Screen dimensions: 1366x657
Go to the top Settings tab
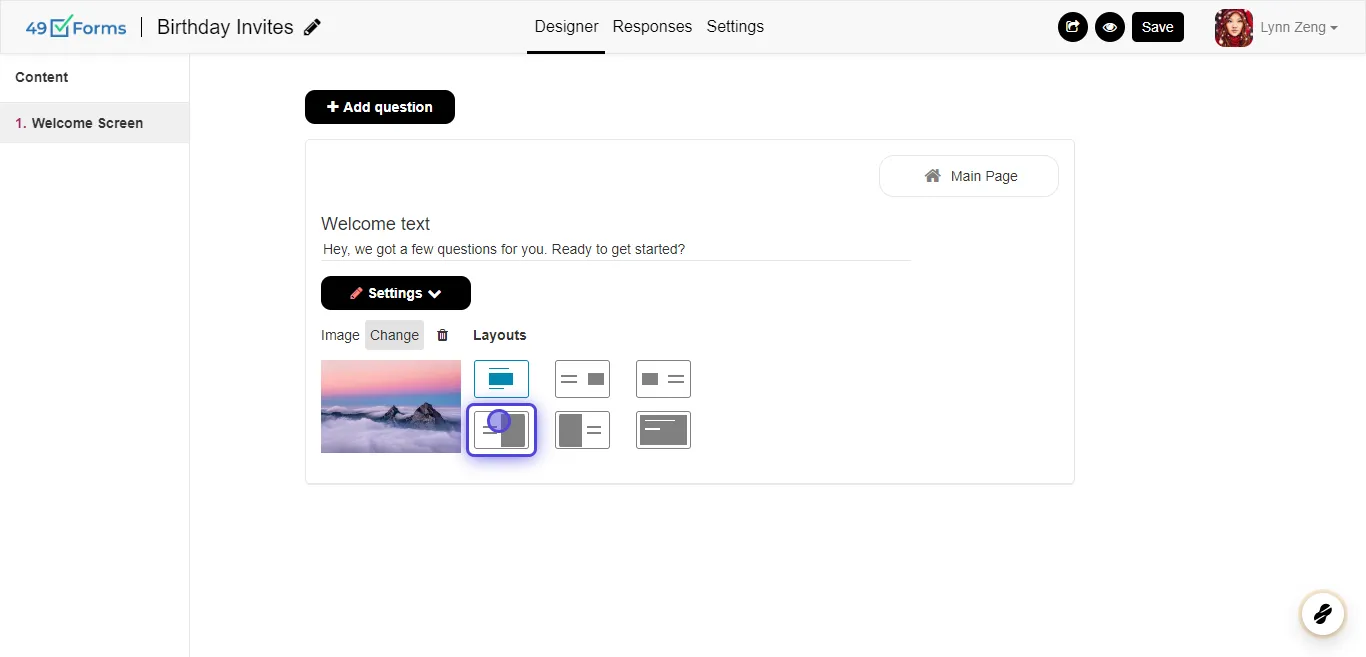[735, 27]
